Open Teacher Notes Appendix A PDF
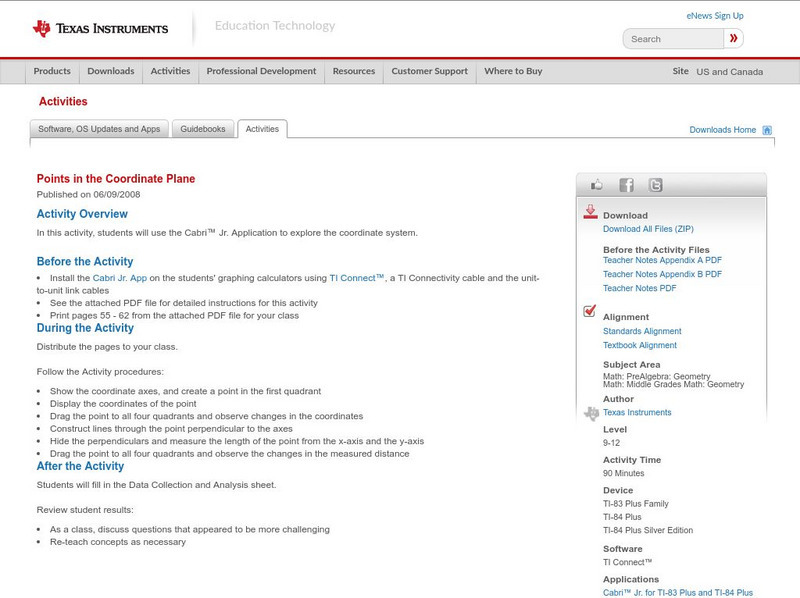The height and width of the screenshot is (598, 800). [662, 260]
